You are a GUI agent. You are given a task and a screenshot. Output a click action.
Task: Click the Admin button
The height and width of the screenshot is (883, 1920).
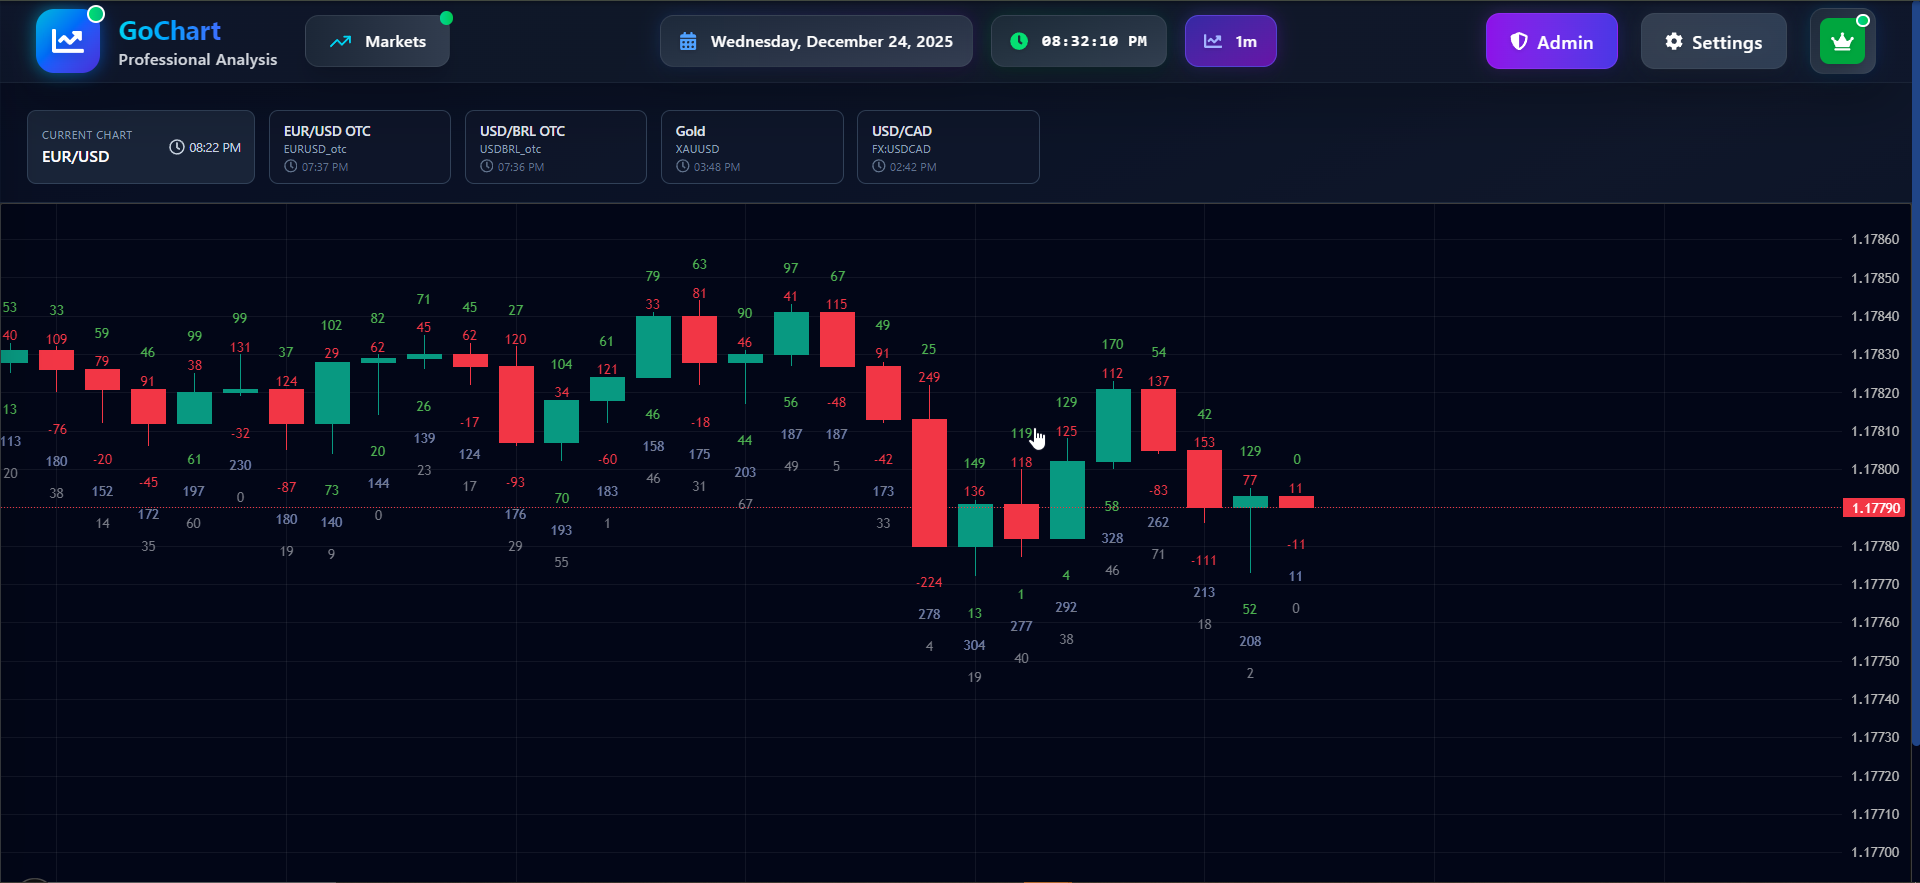click(x=1551, y=41)
